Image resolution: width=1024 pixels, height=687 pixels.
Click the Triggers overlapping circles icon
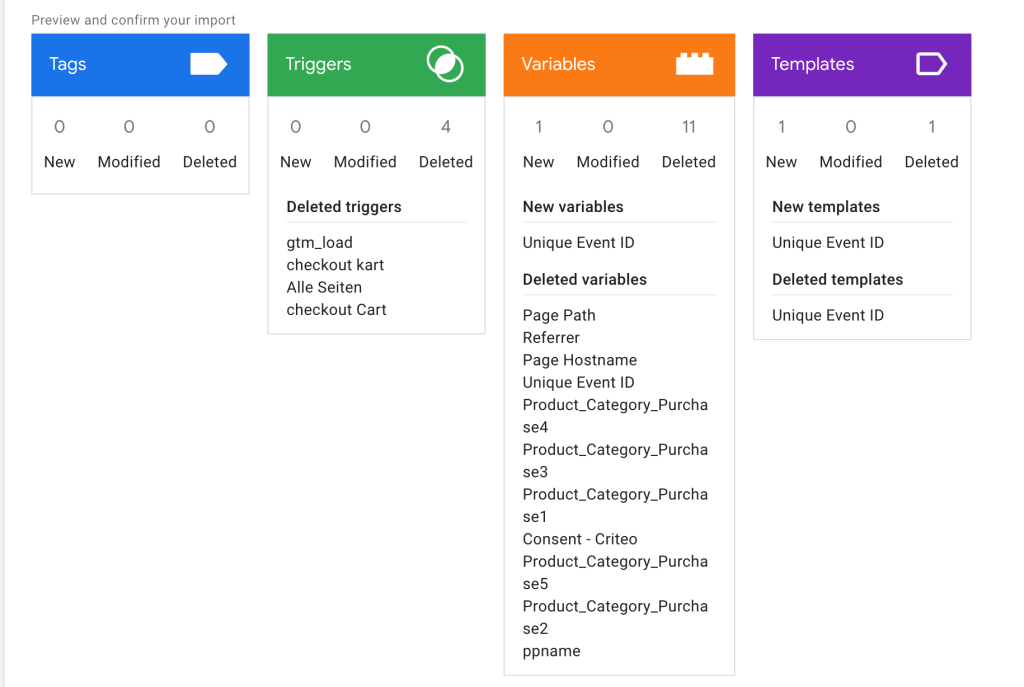444,64
